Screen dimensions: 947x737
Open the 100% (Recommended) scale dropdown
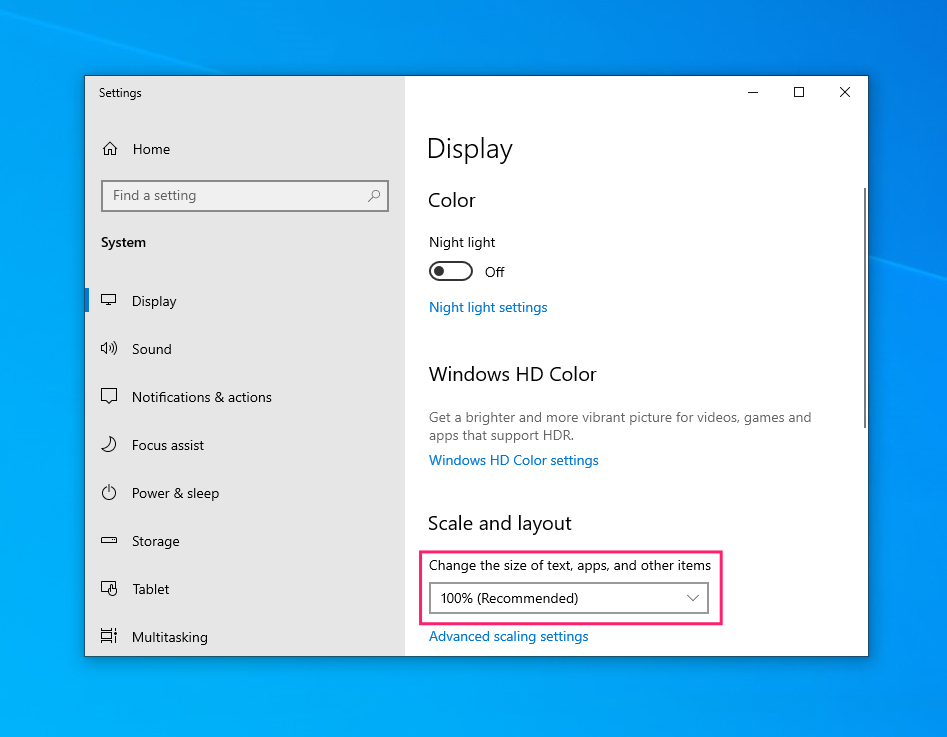coord(568,598)
